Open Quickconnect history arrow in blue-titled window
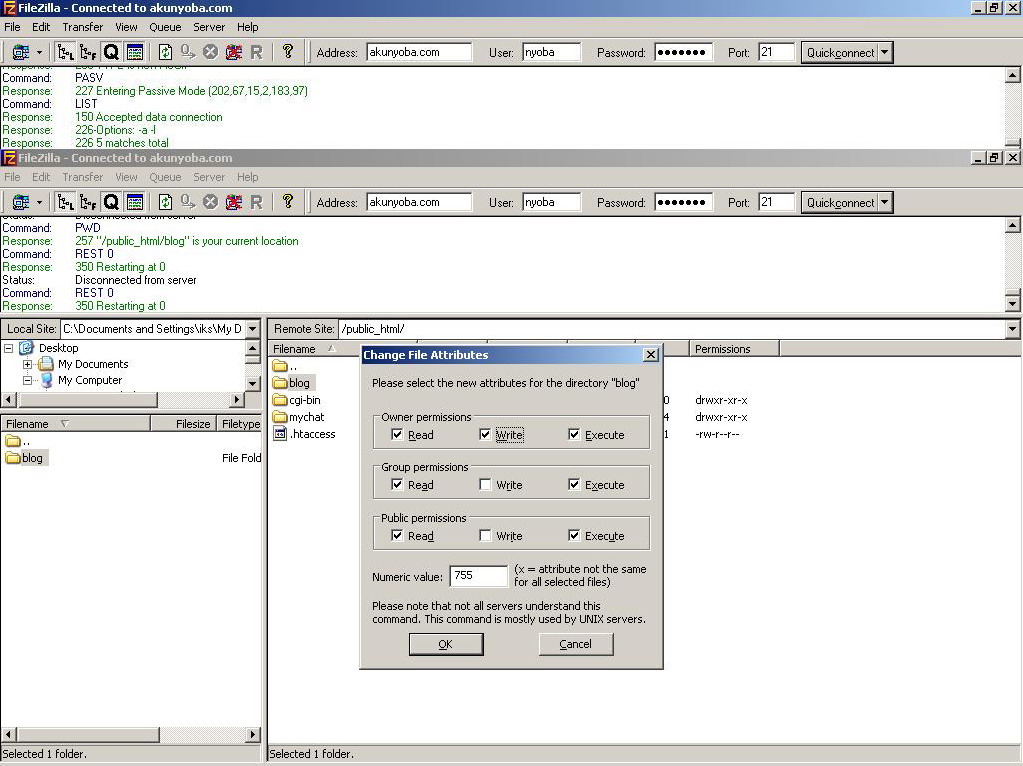Viewport: 1023px width, 766px height. coord(885,52)
